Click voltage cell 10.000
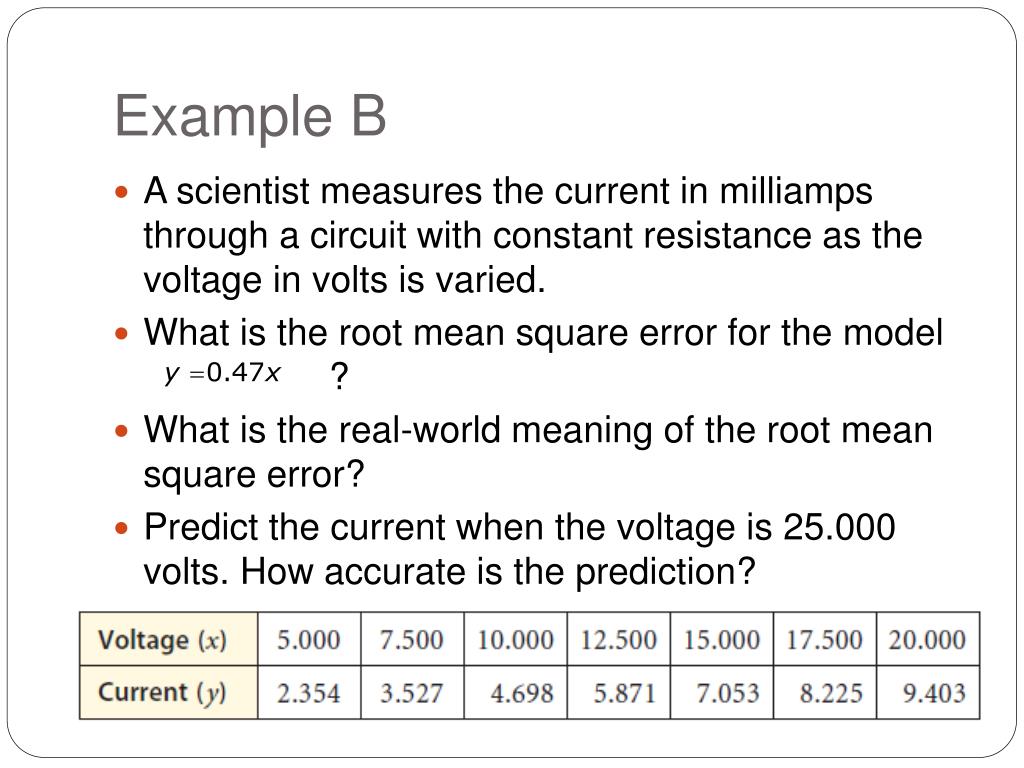 [515, 639]
